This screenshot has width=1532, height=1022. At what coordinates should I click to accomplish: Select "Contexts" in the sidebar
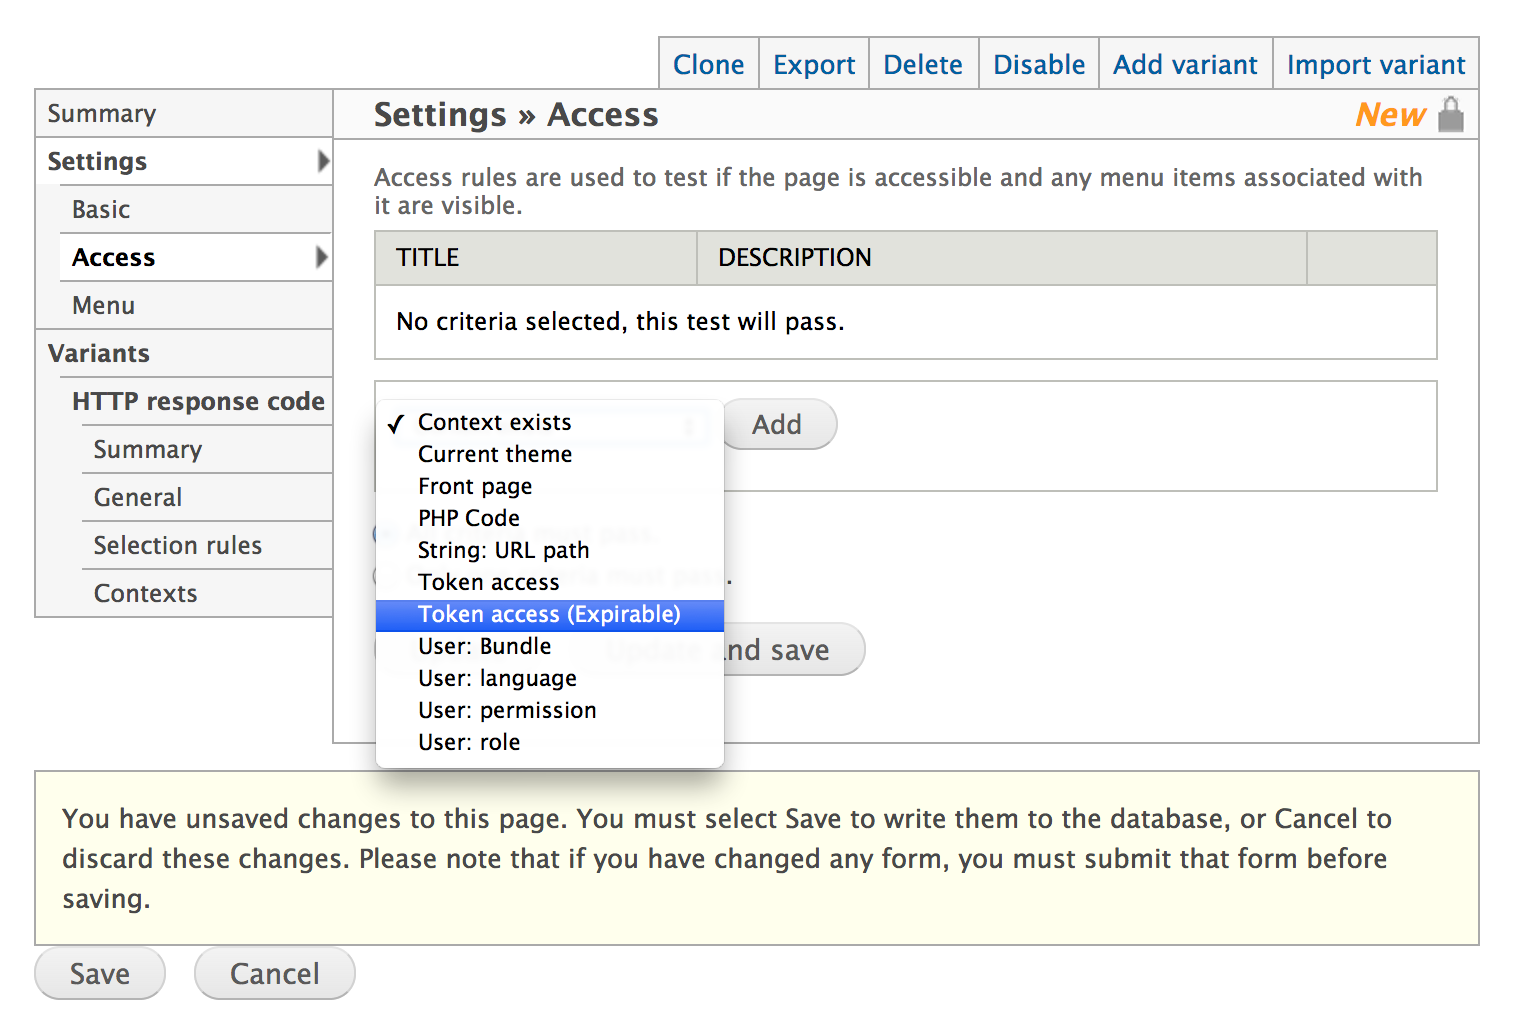(145, 593)
